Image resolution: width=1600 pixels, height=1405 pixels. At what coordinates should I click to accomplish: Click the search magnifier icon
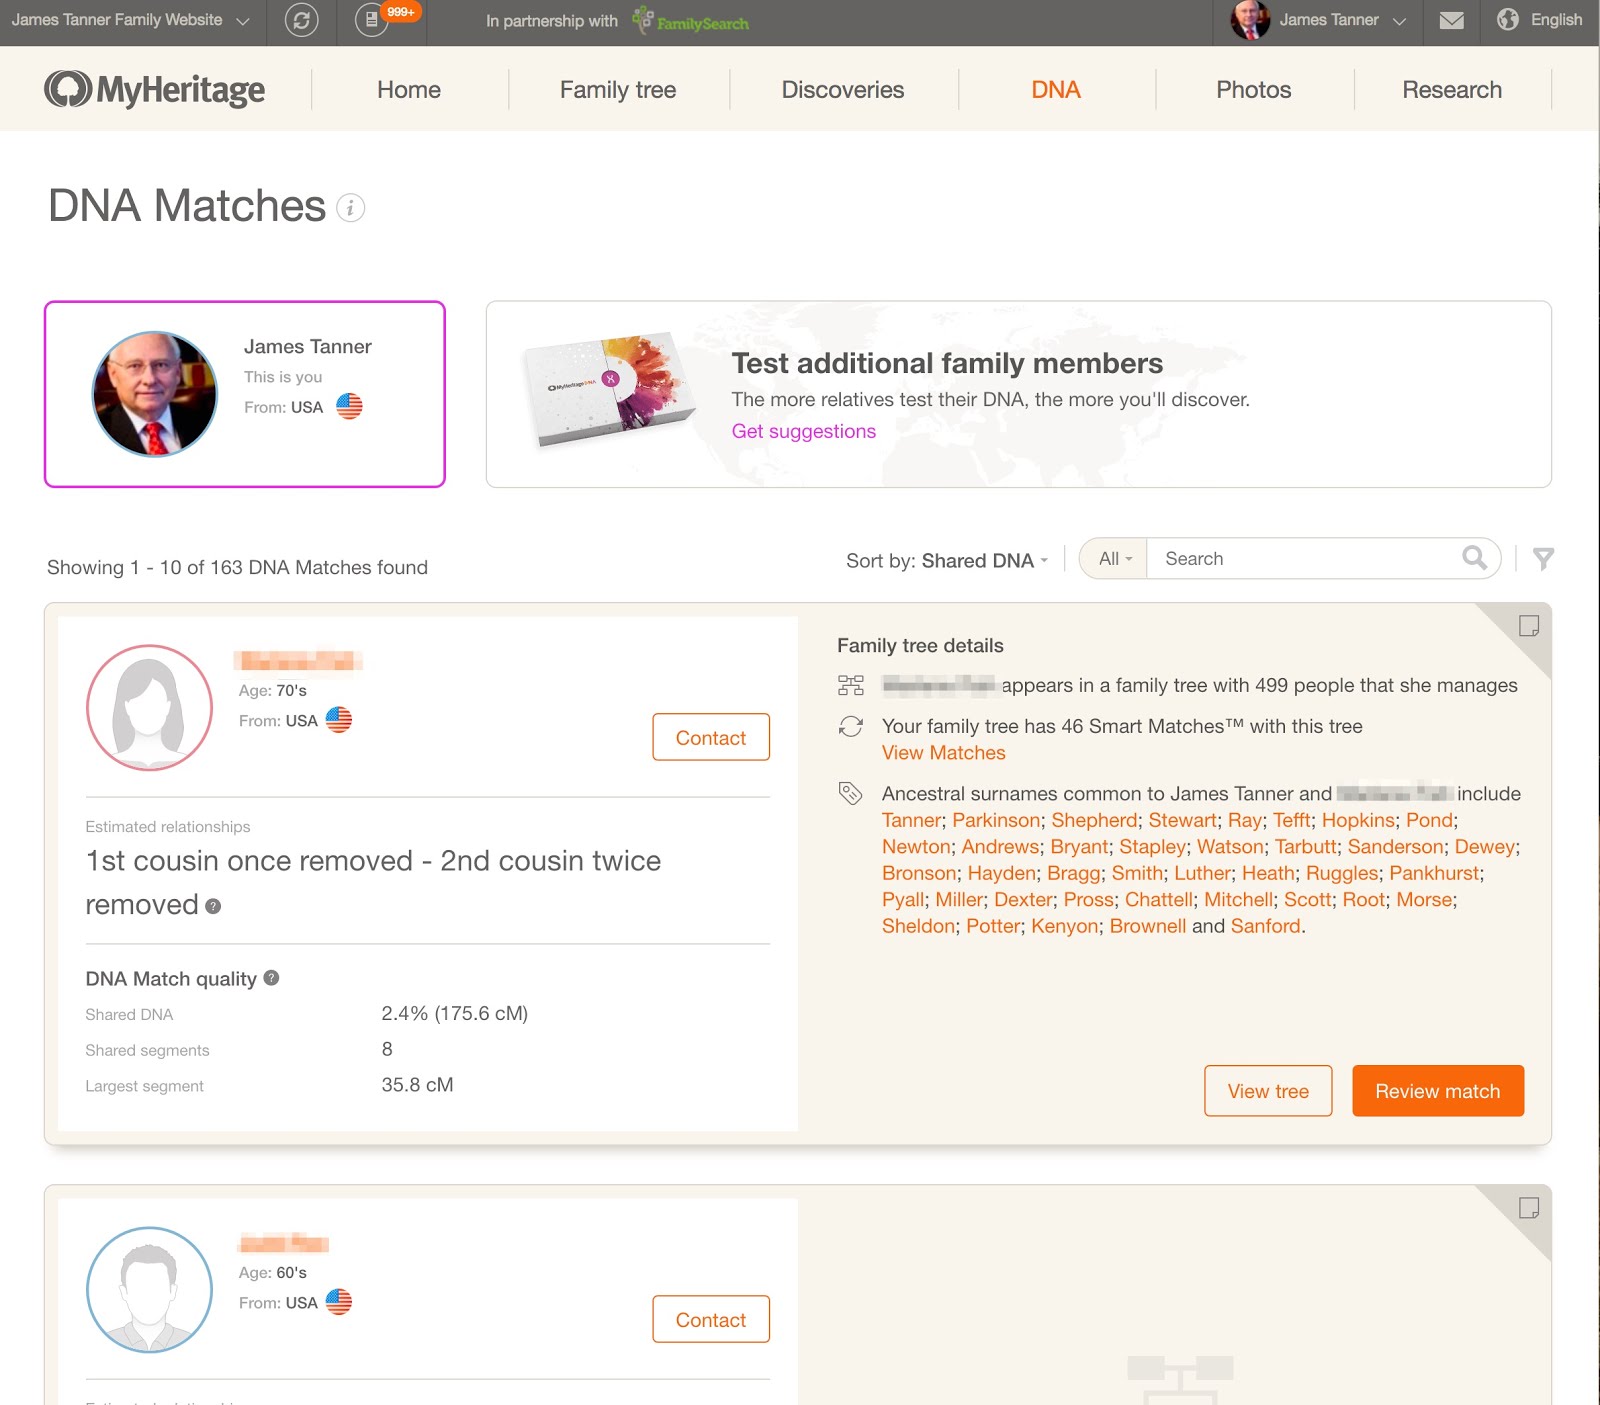[1475, 558]
